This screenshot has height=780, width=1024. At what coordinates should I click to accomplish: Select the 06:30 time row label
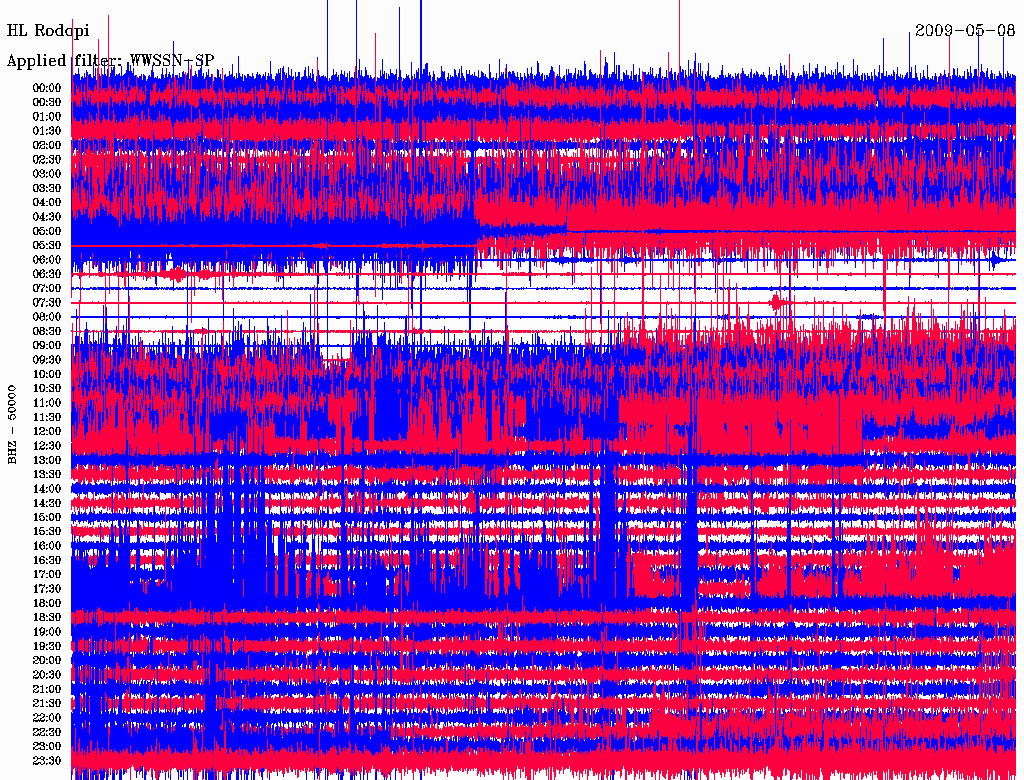47,274
